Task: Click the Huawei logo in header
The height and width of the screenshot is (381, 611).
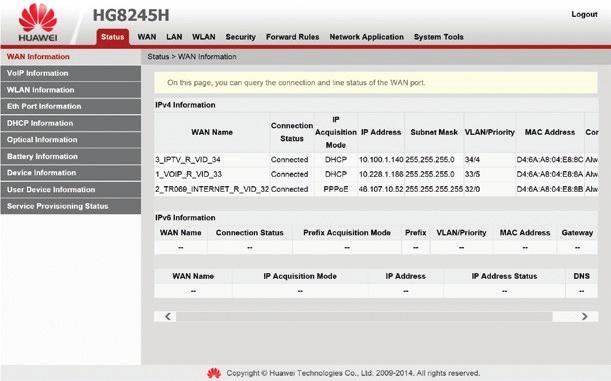Action: click(x=38, y=22)
